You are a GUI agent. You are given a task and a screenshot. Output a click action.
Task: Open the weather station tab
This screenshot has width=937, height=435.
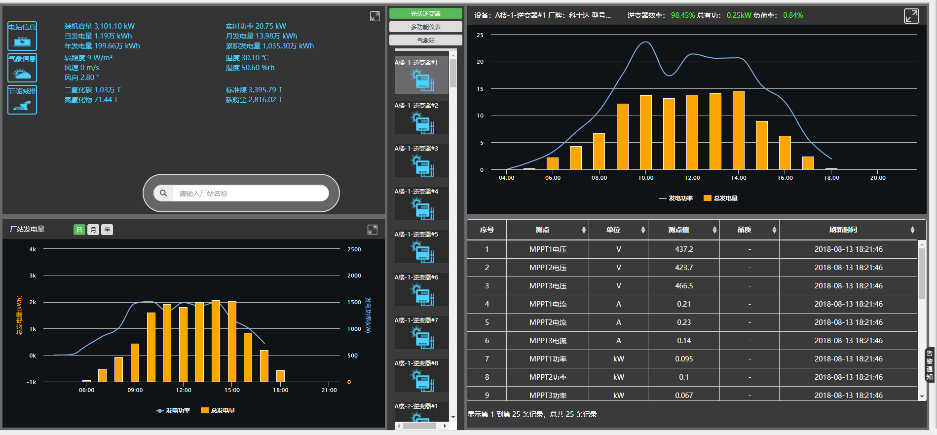425,40
